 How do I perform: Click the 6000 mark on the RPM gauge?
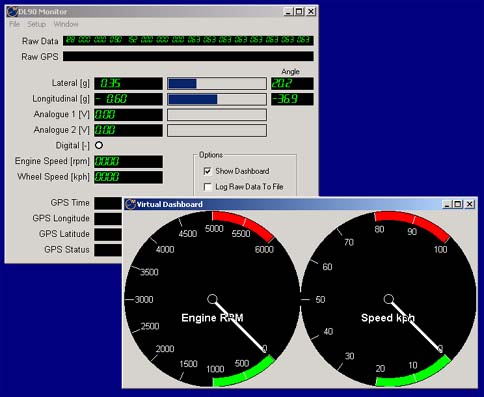(264, 249)
